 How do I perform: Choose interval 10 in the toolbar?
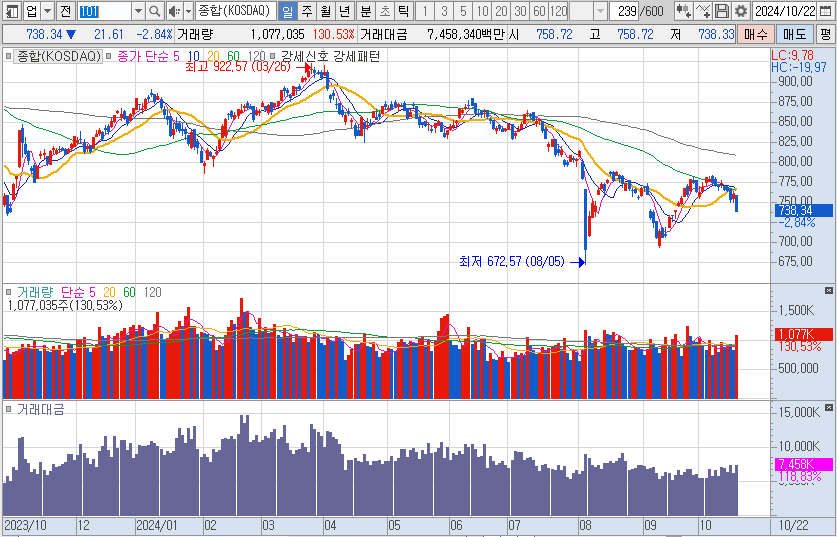tap(483, 11)
